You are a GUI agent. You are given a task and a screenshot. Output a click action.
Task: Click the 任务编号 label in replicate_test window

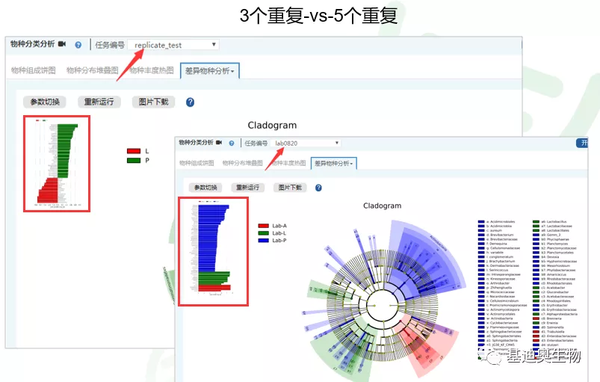(110, 45)
